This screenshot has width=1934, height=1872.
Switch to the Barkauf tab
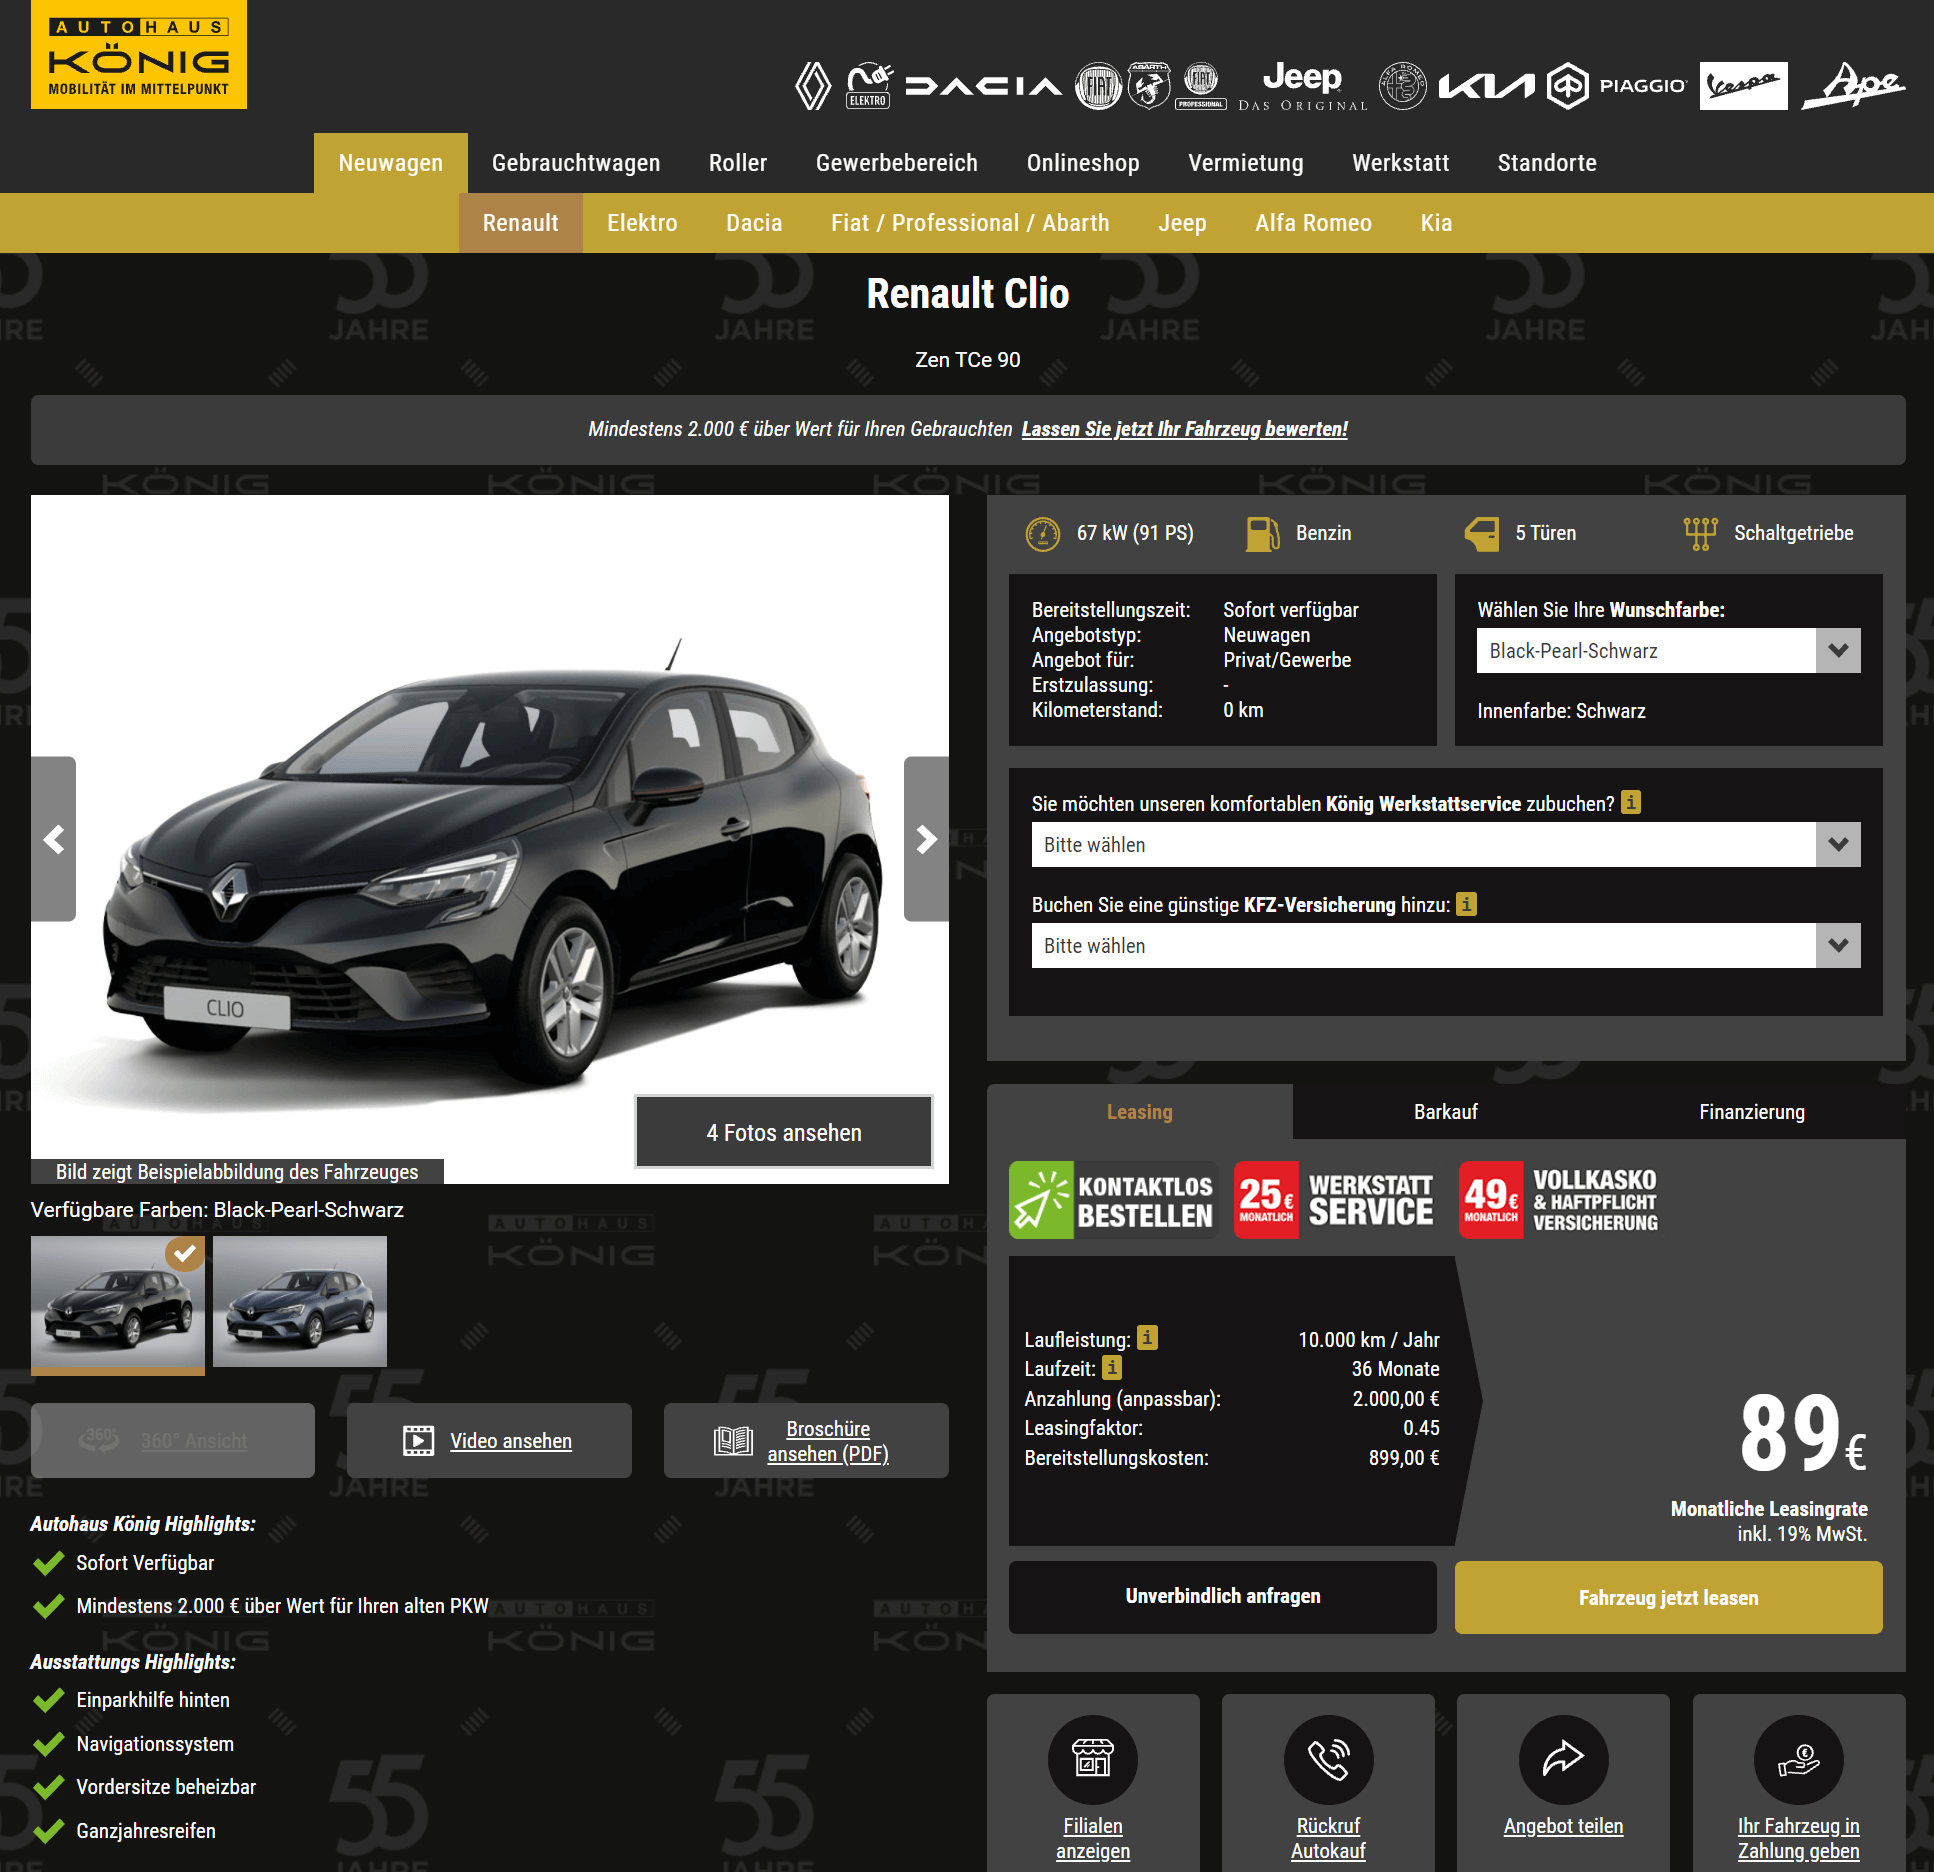tap(1445, 1112)
